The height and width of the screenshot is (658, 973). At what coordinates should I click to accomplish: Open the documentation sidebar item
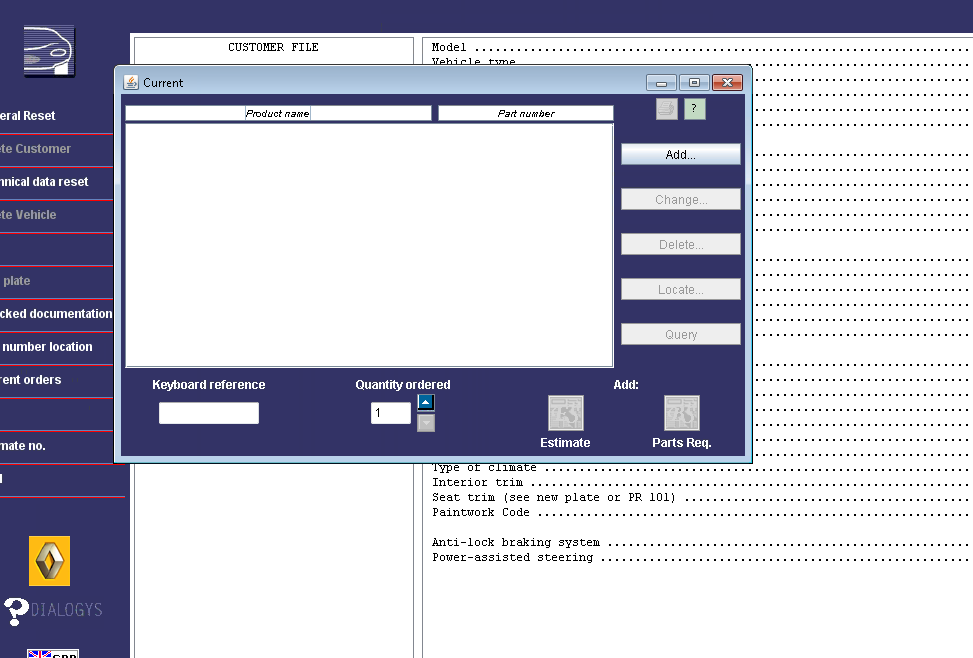pos(56,313)
